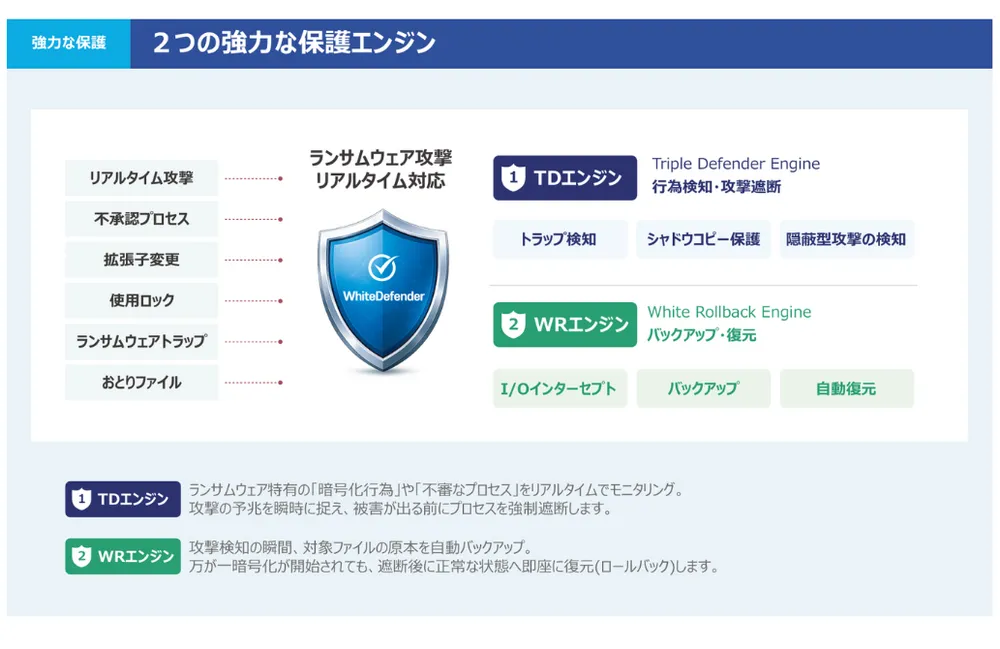Image resolution: width=1000 pixels, height=649 pixels.
Task: Click the リアルタイム攻撃 box
Action: pyautogui.click(x=142, y=178)
